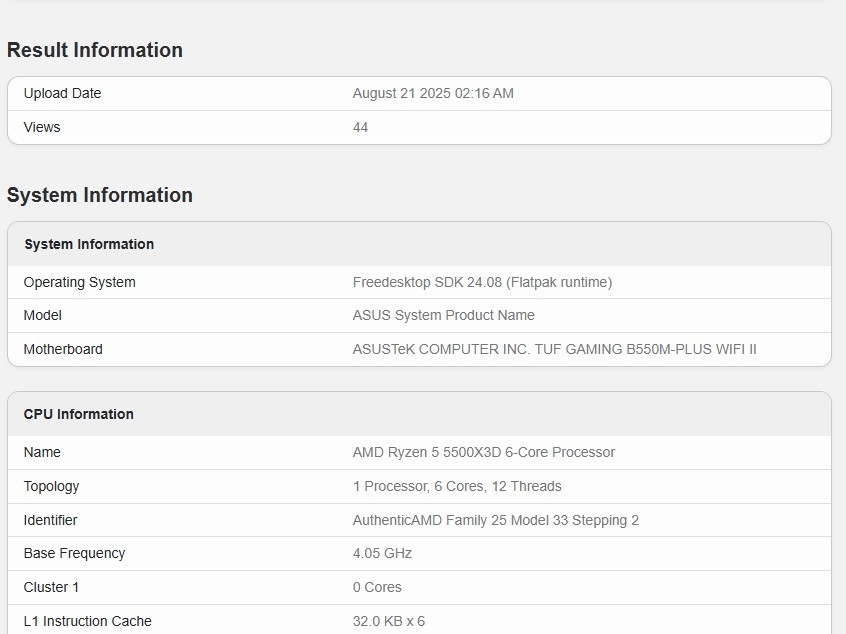Click the Upload Date row label

coord(62,93)
